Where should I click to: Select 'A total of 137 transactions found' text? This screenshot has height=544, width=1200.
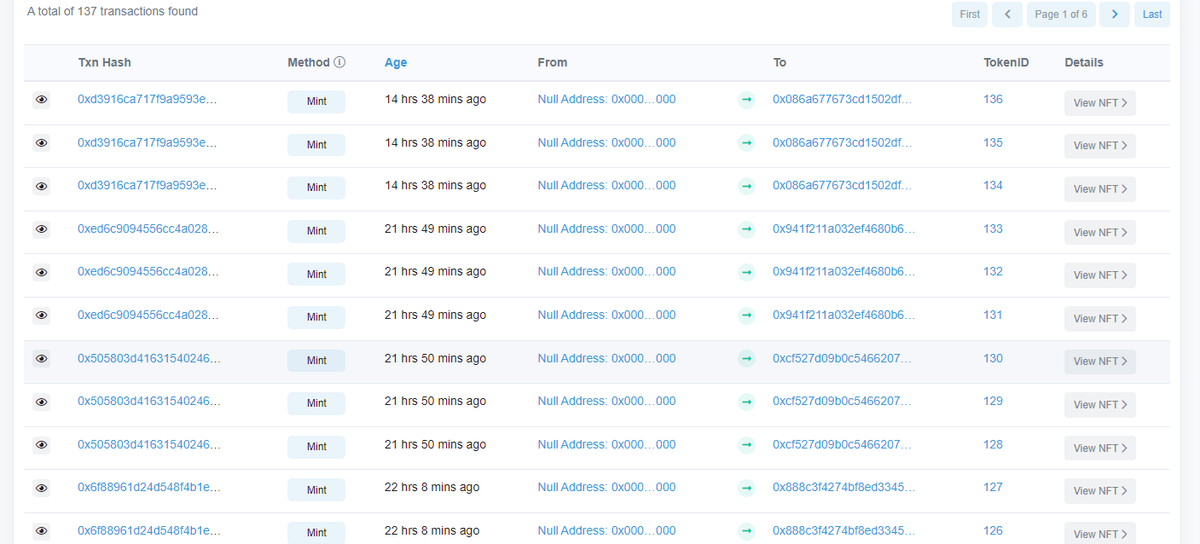click(112, 11)
